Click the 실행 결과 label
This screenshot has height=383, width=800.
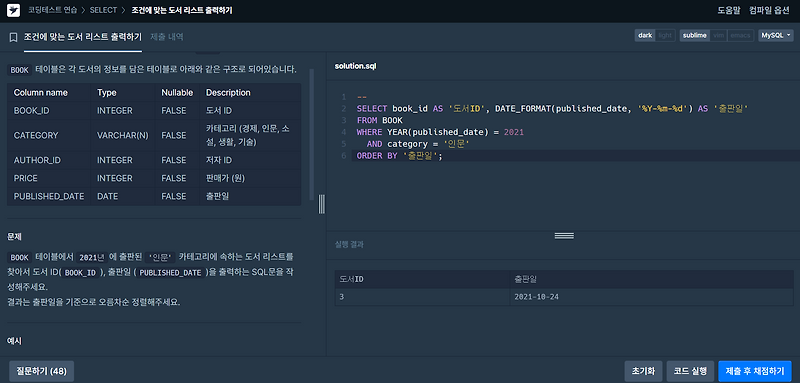[349, 244]
